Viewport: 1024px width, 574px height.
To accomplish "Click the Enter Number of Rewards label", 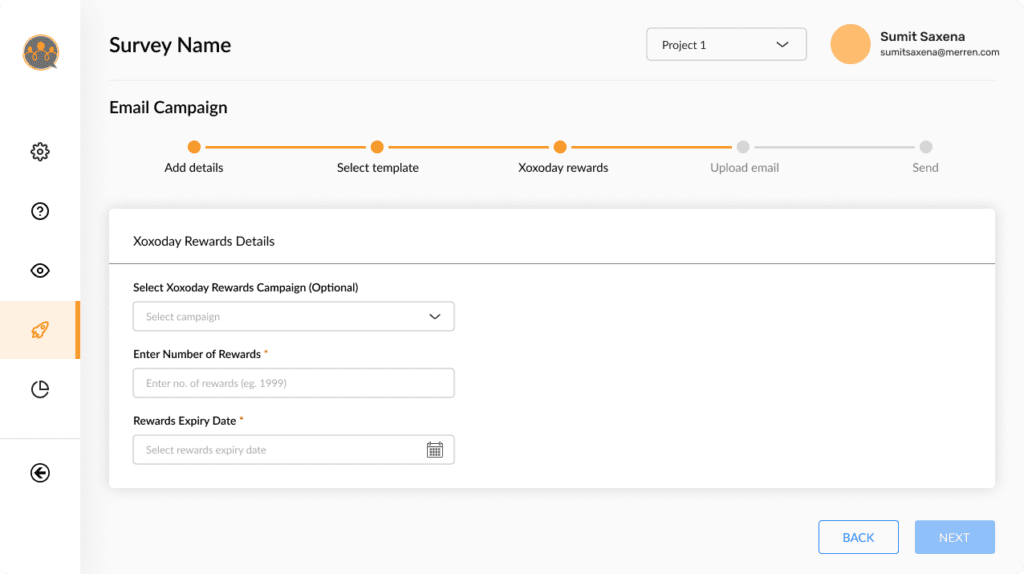I will [x=197, y=354].
